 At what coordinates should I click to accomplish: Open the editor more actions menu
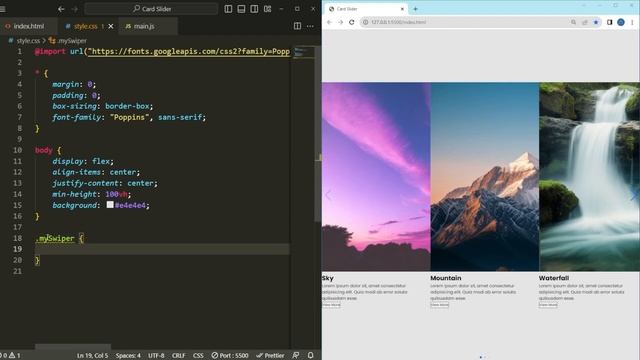click(310, 26)
